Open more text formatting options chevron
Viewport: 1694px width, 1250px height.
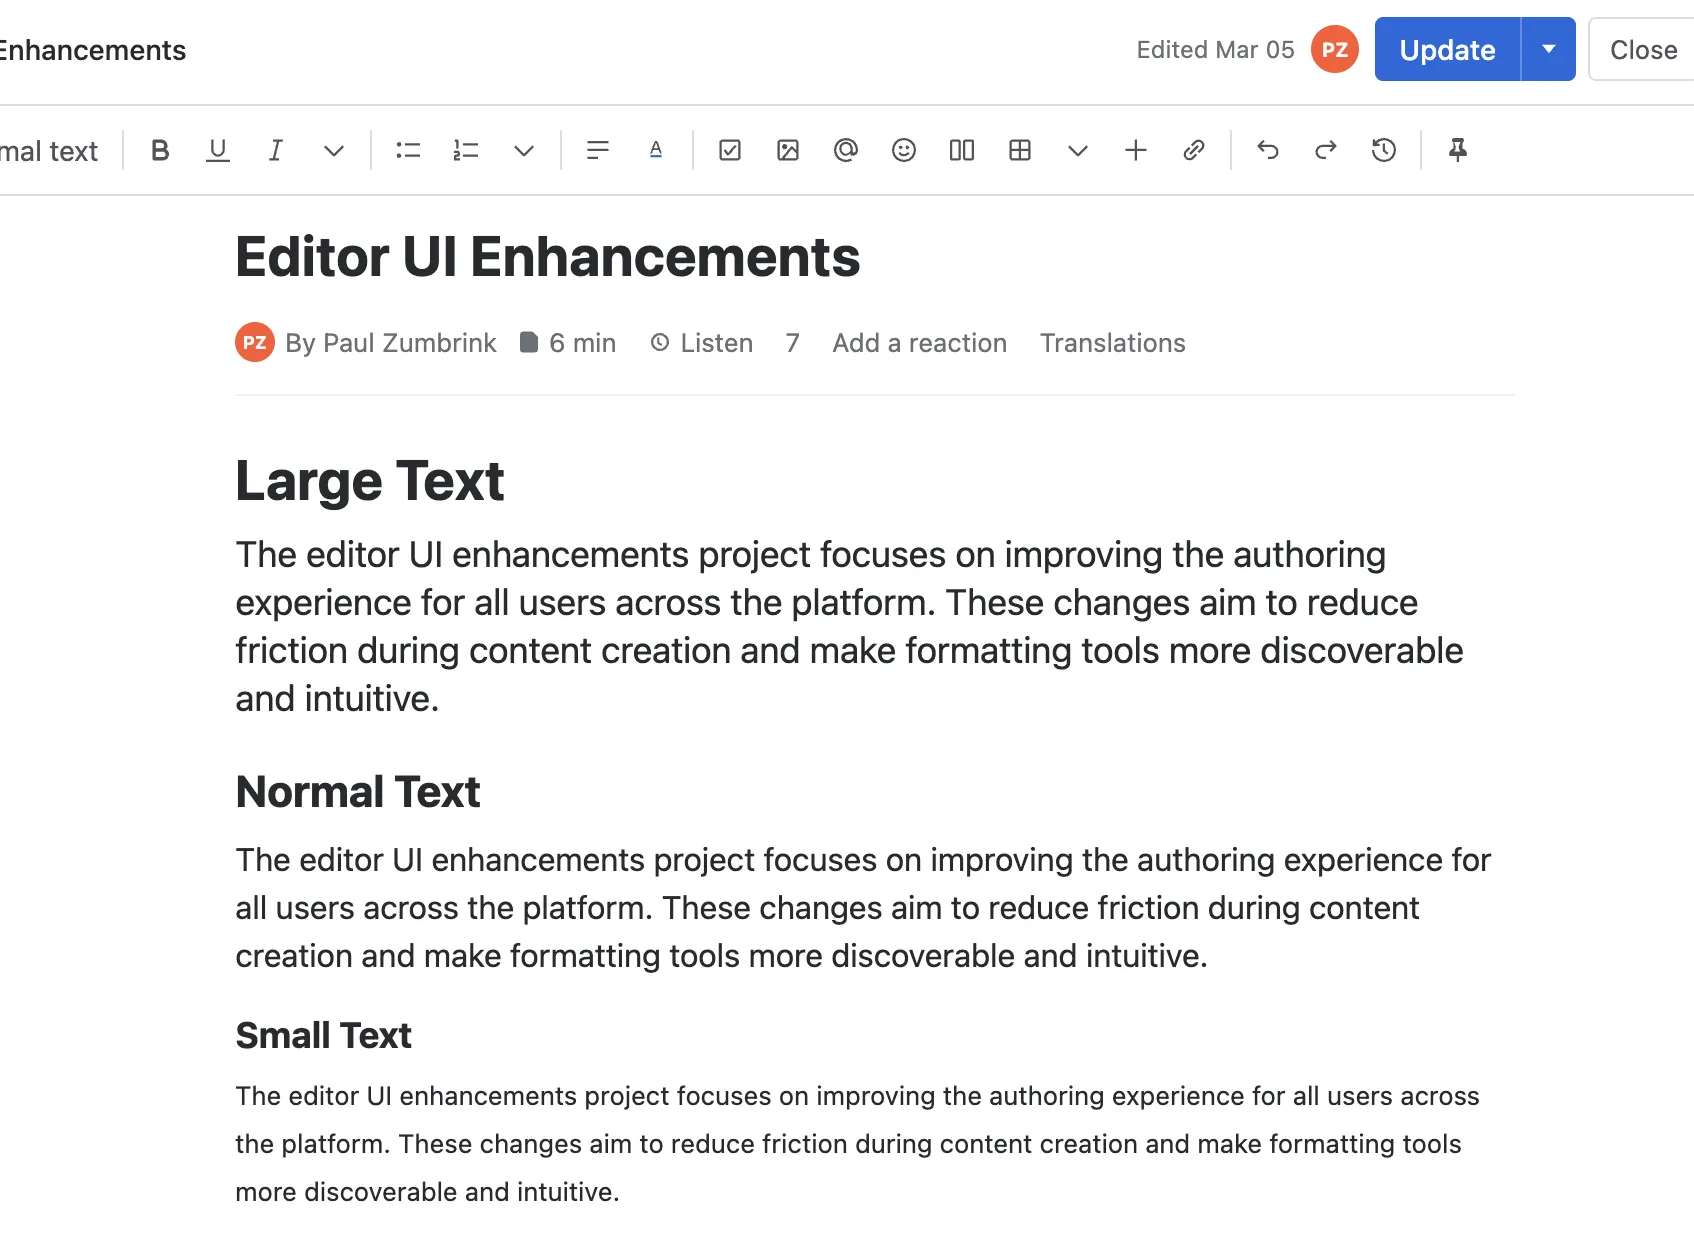(334, 151)
